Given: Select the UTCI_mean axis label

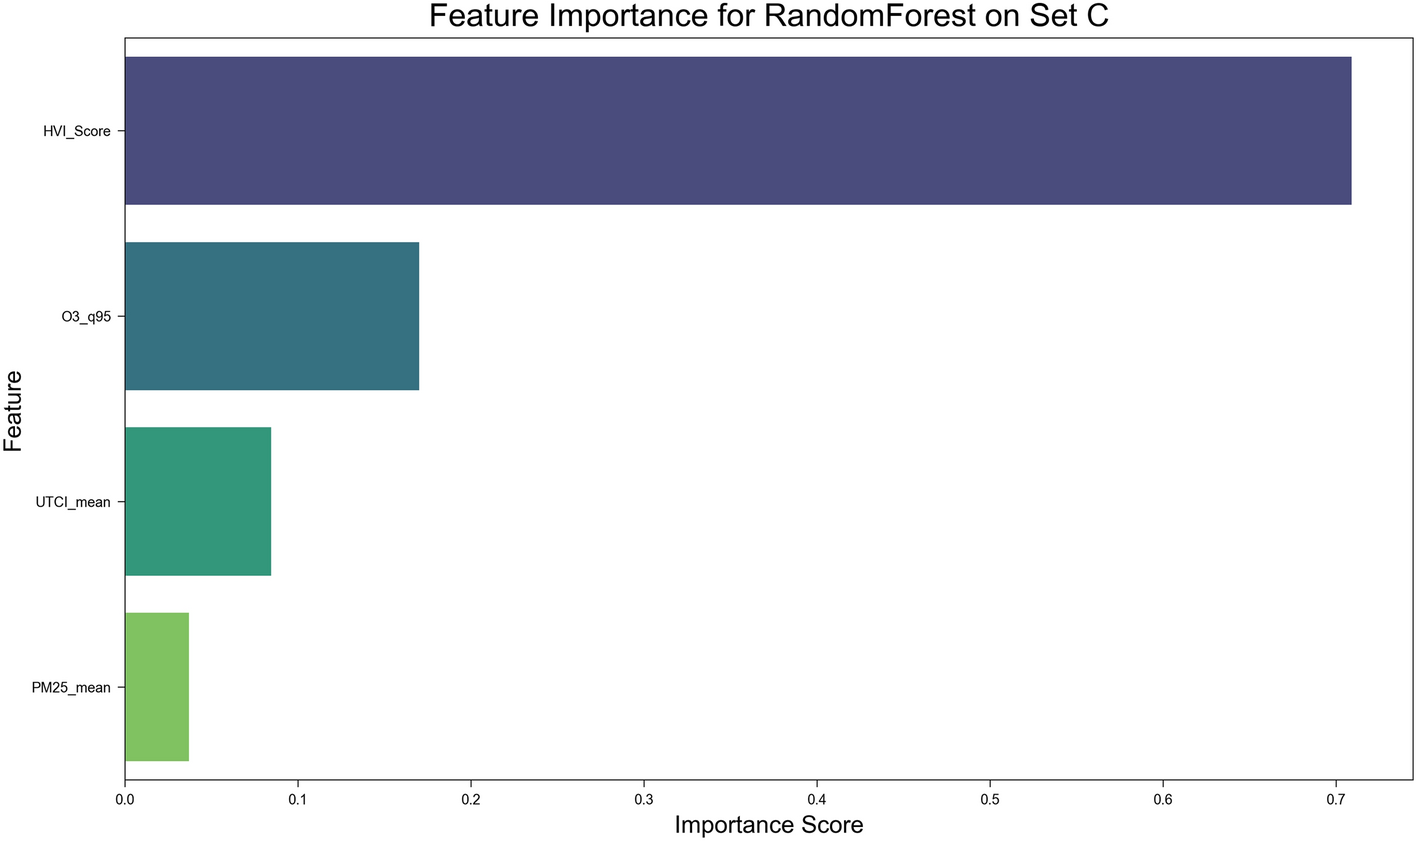Looking at the screenshot, I should click(73, 502).
